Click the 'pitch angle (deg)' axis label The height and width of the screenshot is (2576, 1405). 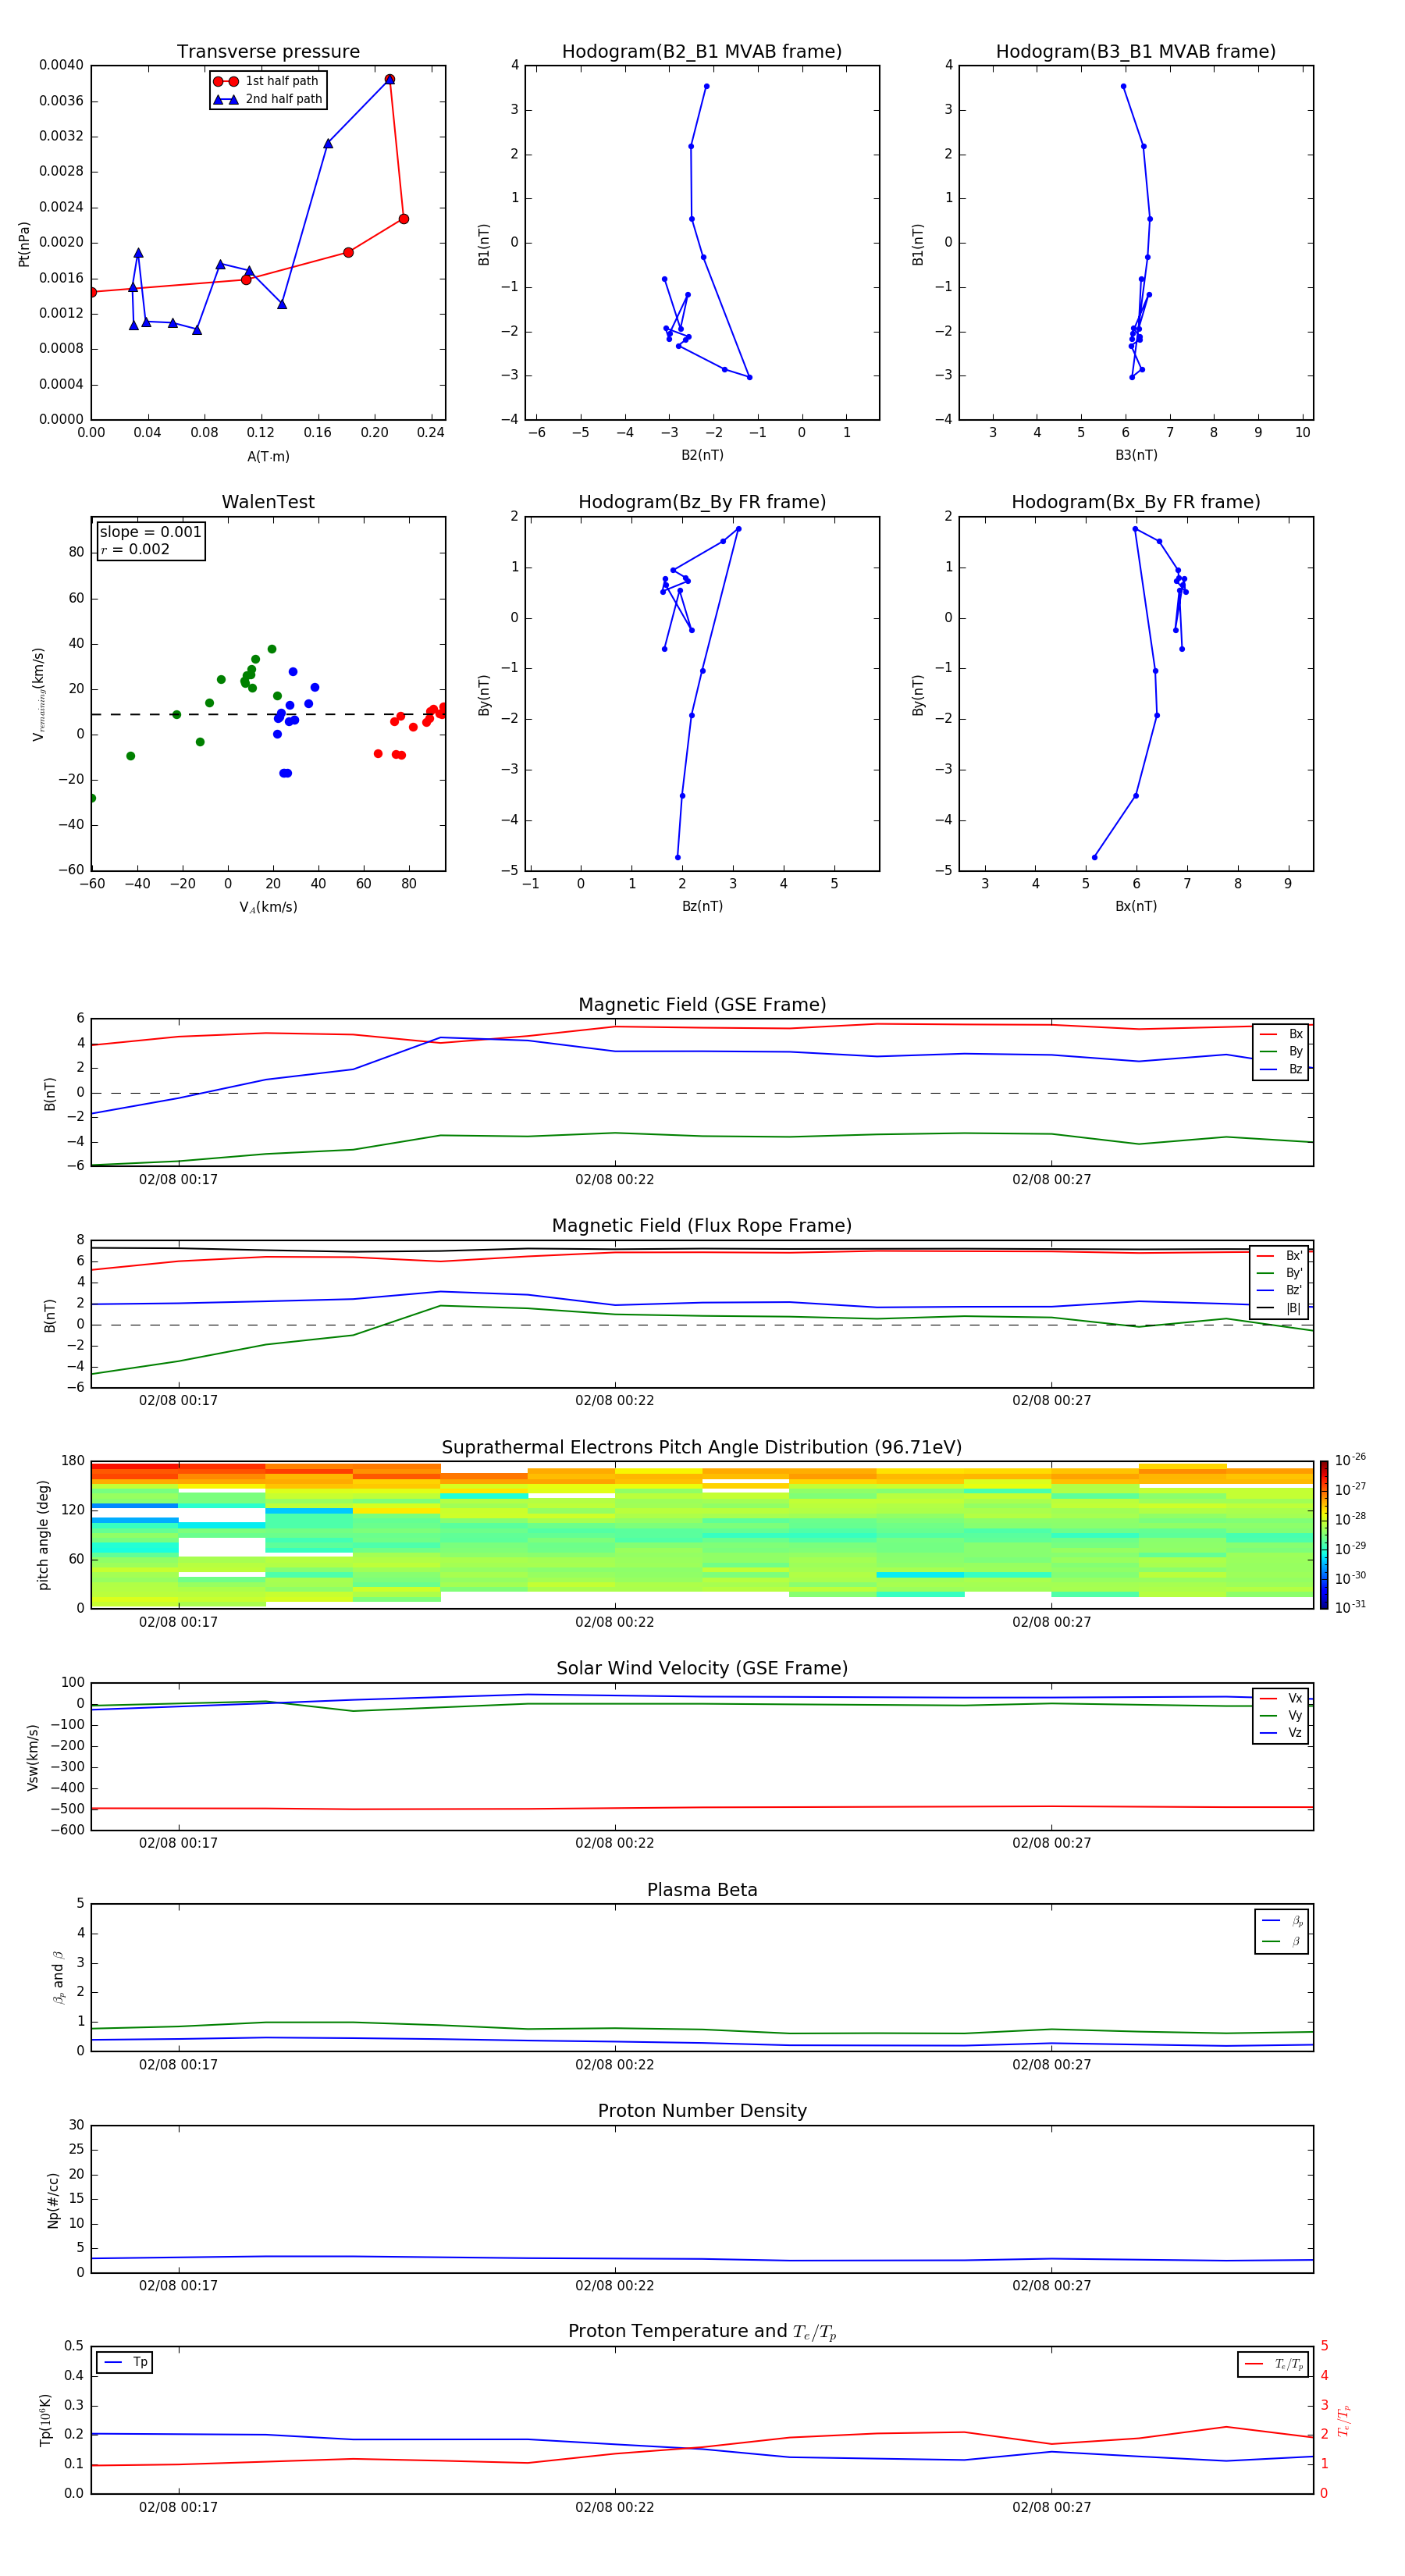coord(43,1535)
